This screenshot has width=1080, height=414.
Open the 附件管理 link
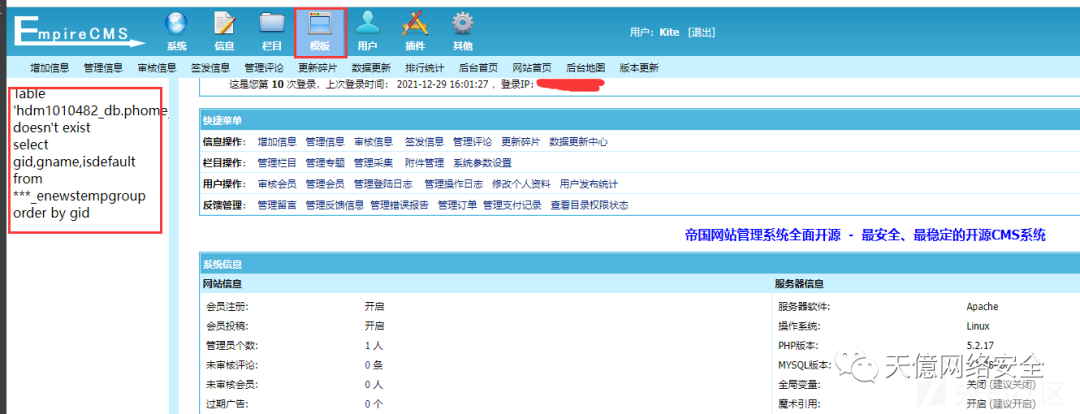click(424, 163)
